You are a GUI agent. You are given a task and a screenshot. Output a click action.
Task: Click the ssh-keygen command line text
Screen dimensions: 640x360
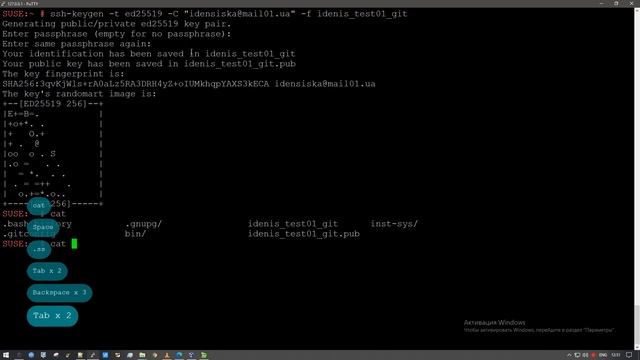pyautogui.click(x=229, y=14)
